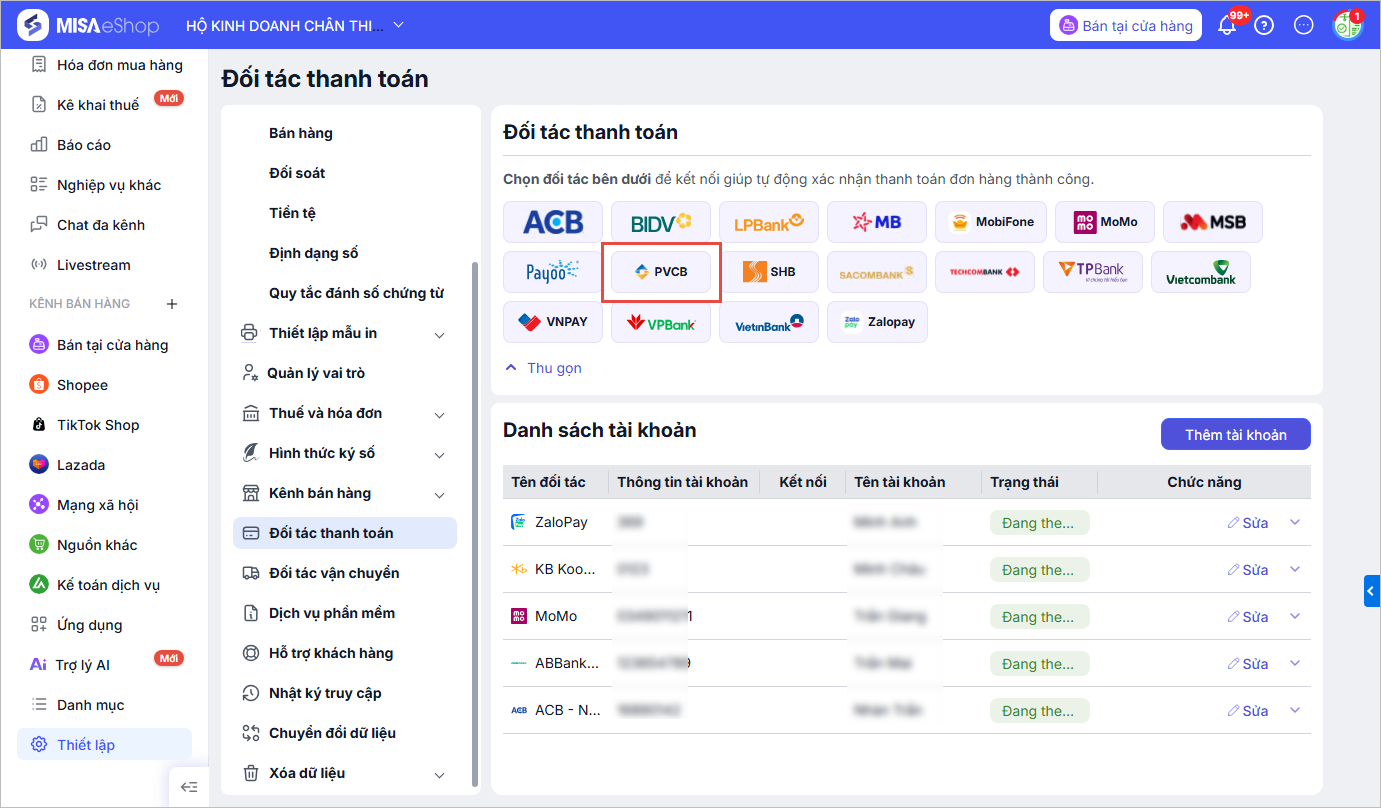Collapse the left sidebar menu

(189, 787)
